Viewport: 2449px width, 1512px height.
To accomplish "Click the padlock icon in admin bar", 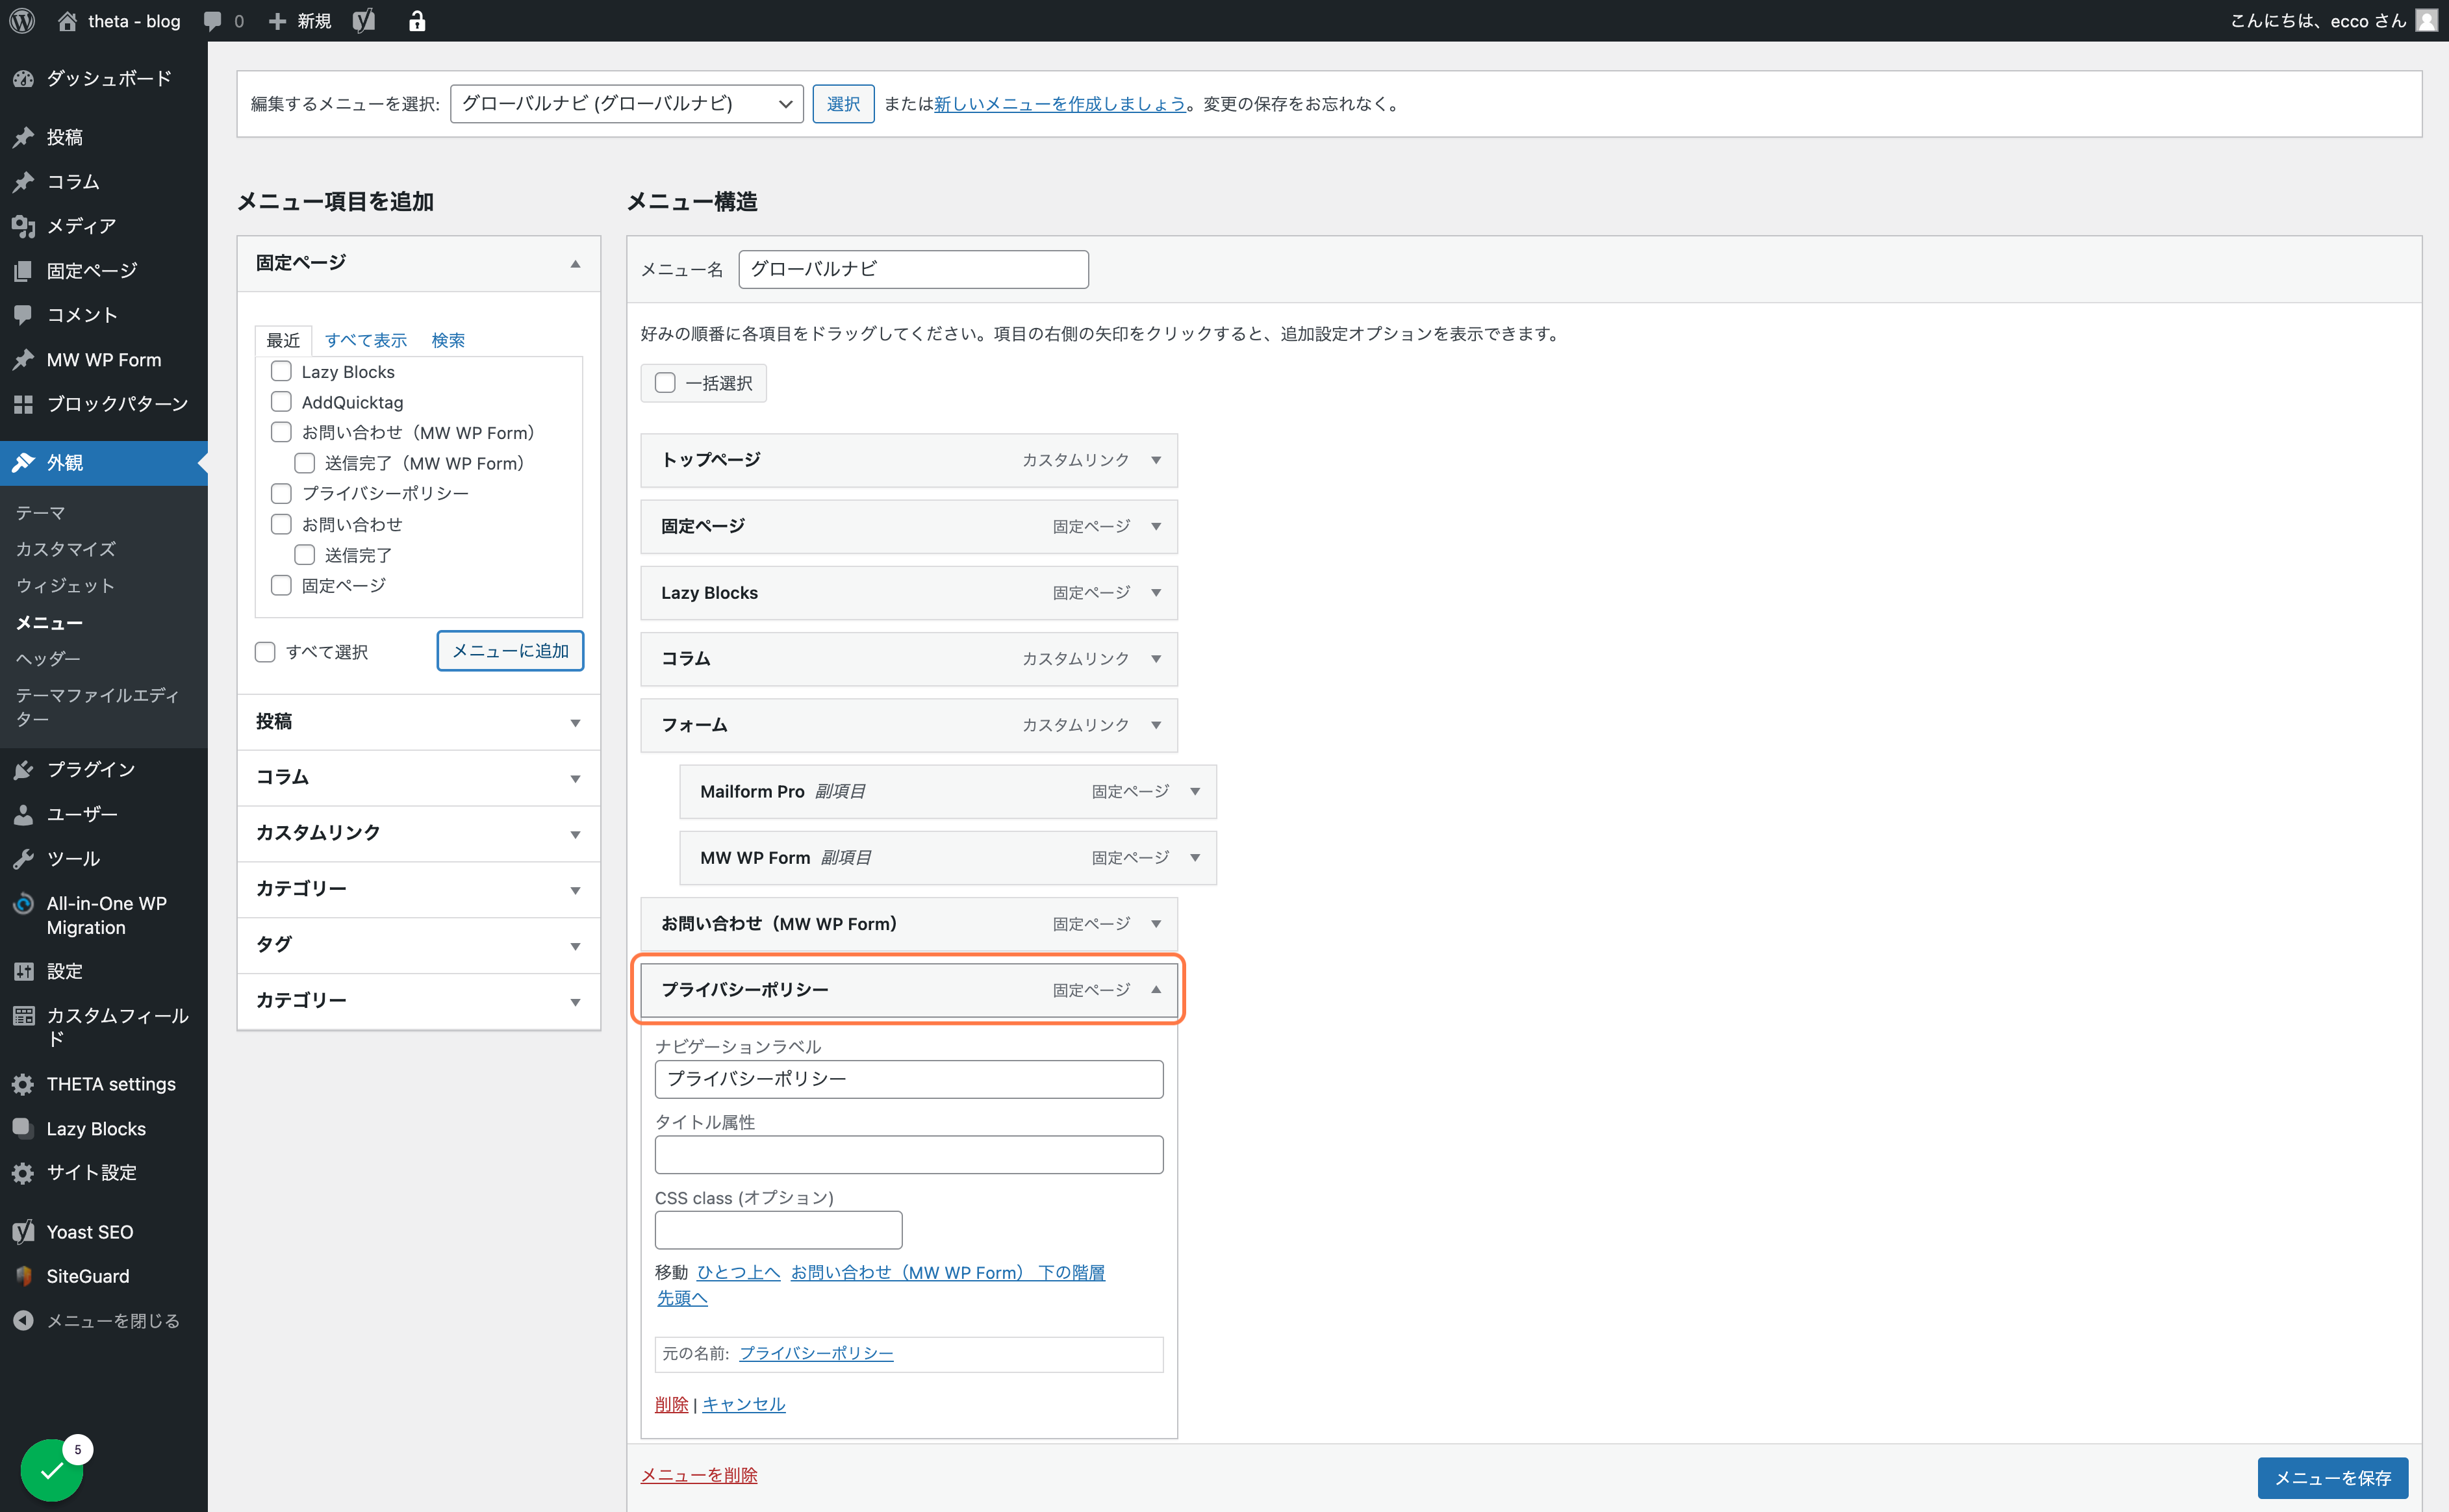I will [x=417, y=21].
